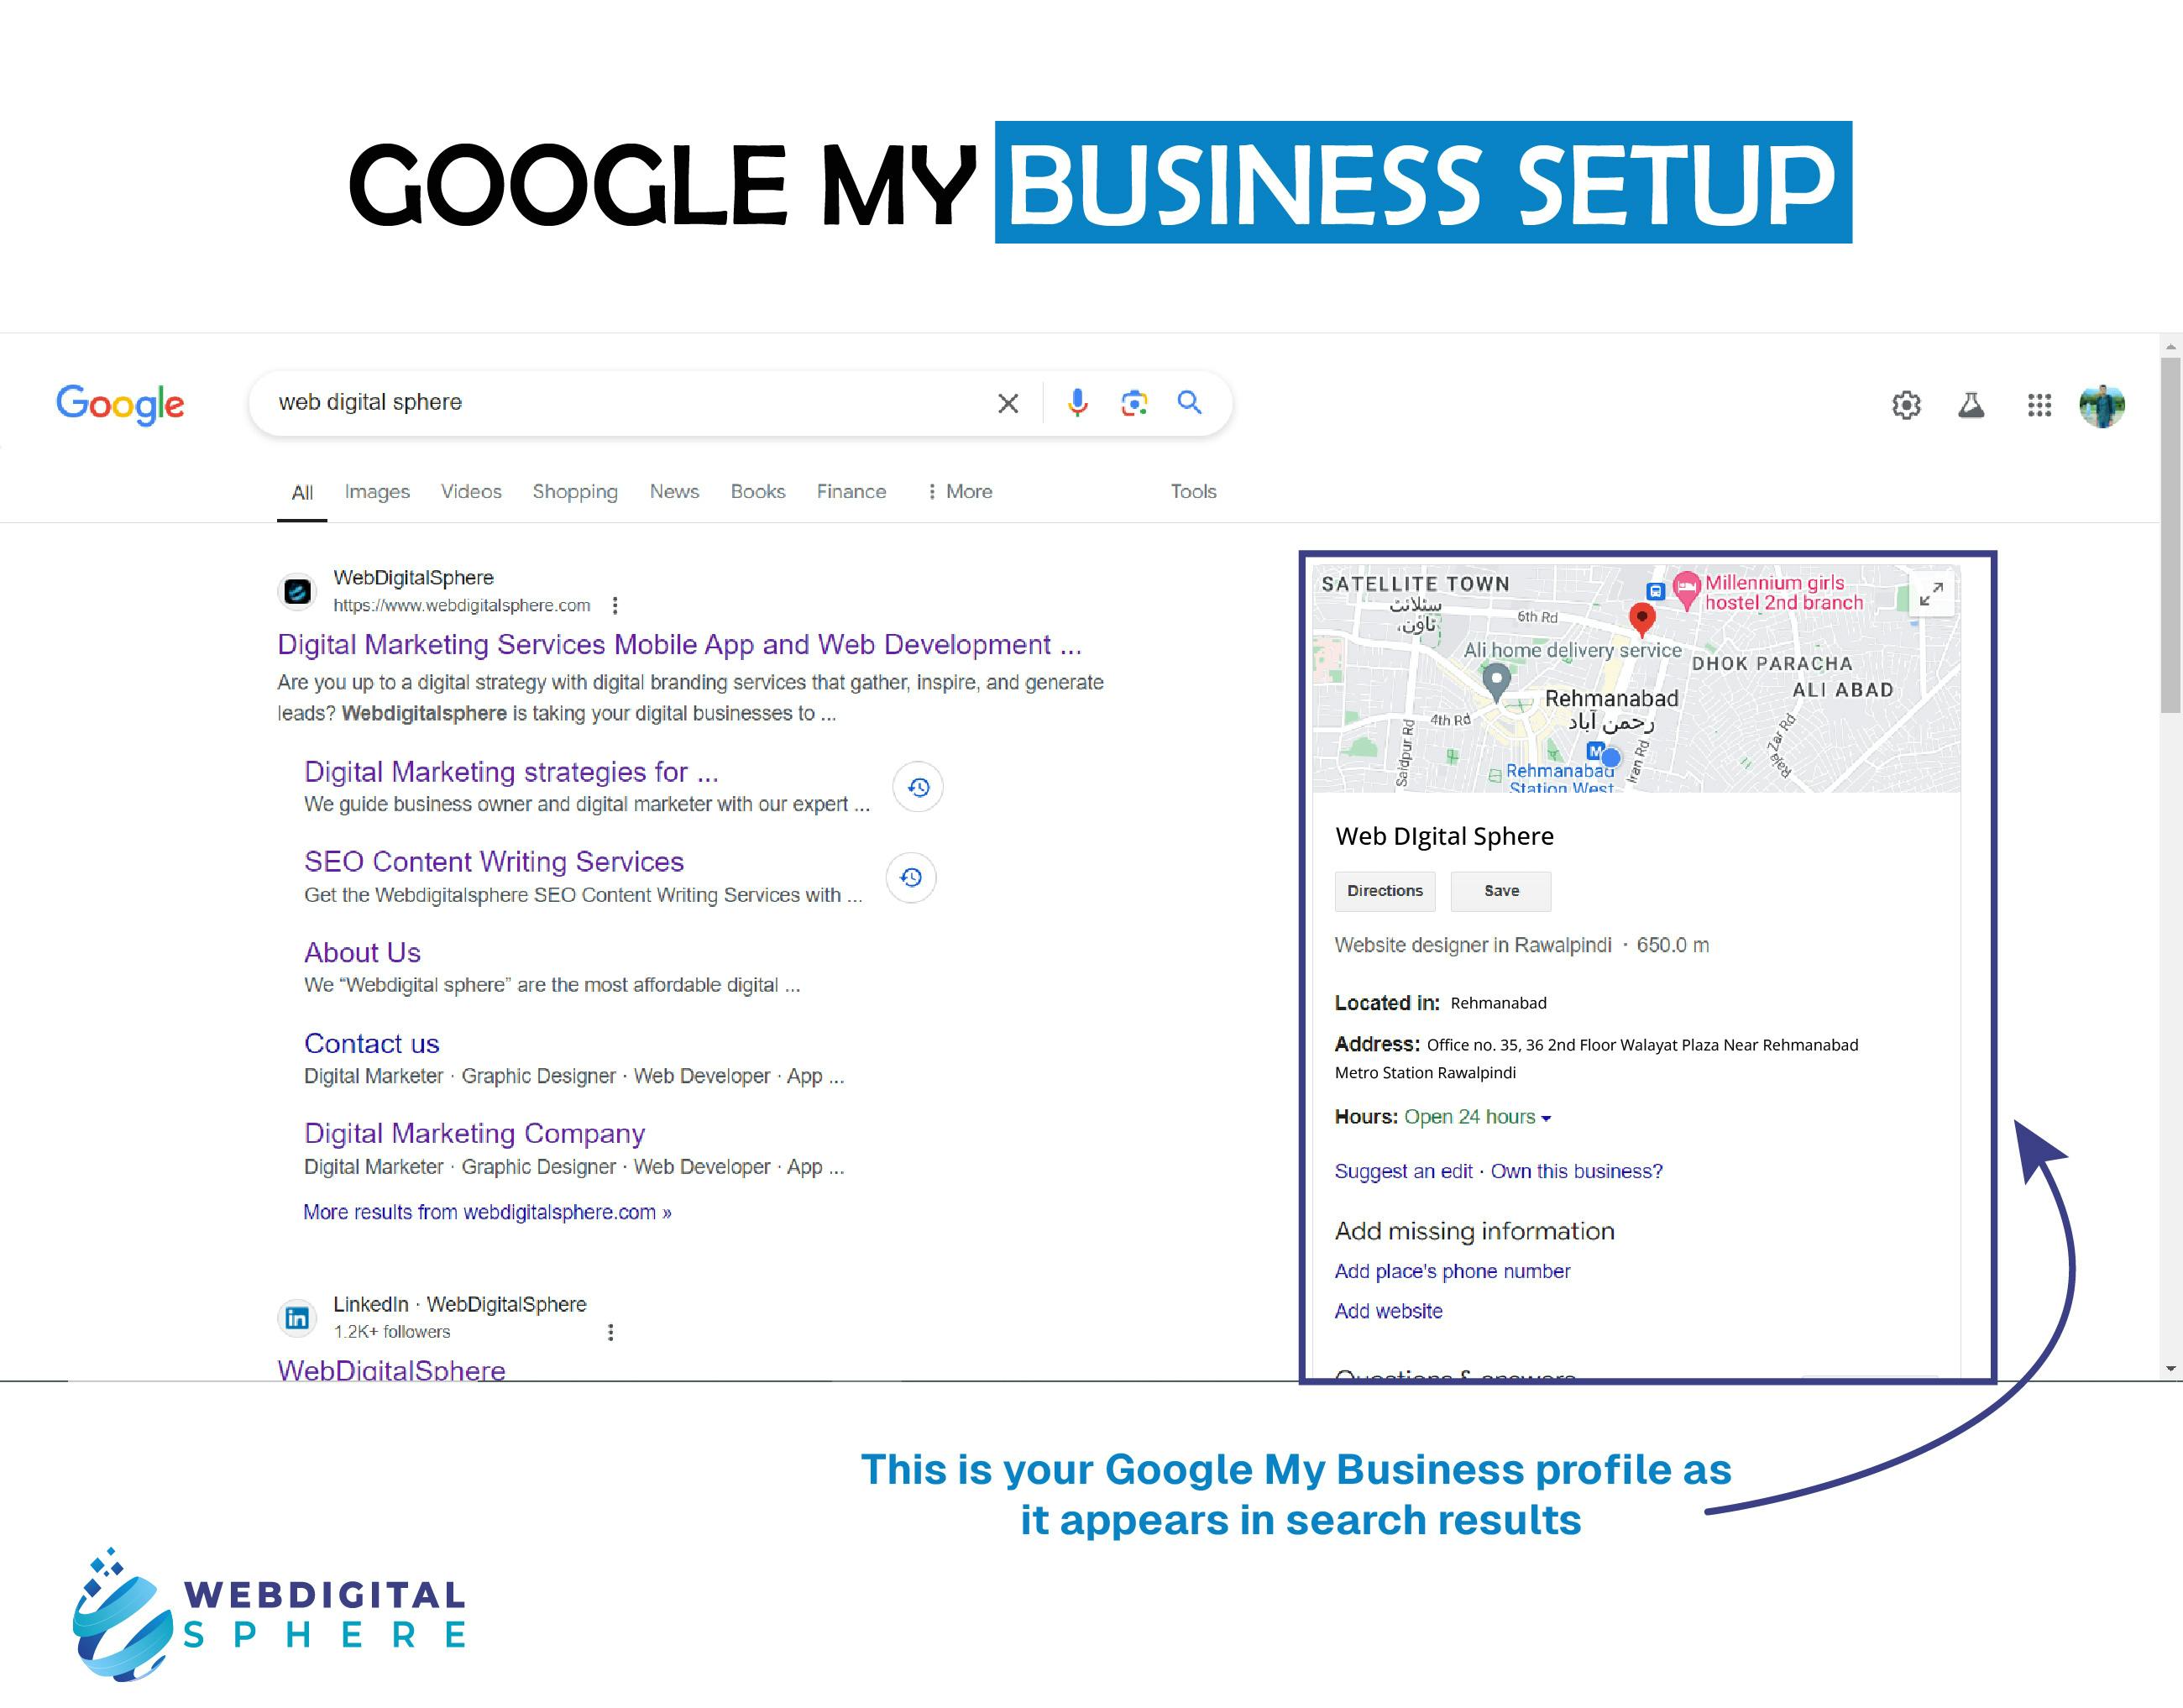Click the red location pin on the map
Image resolution: width=2183 pixels, height=1708 pixels.
[1641, 619]
